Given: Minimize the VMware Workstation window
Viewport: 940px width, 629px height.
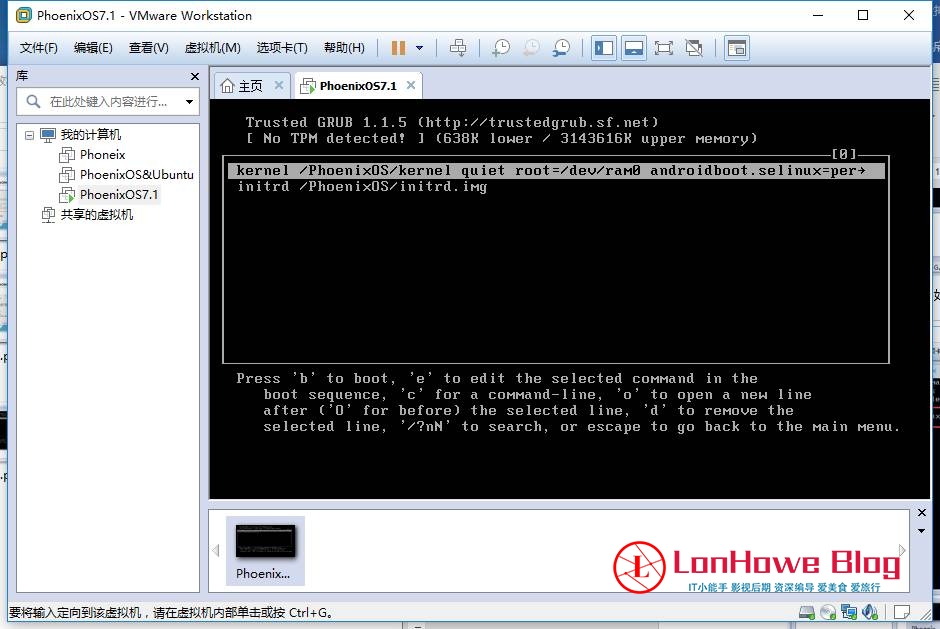Looking at the screenshot, I should 818,16.
